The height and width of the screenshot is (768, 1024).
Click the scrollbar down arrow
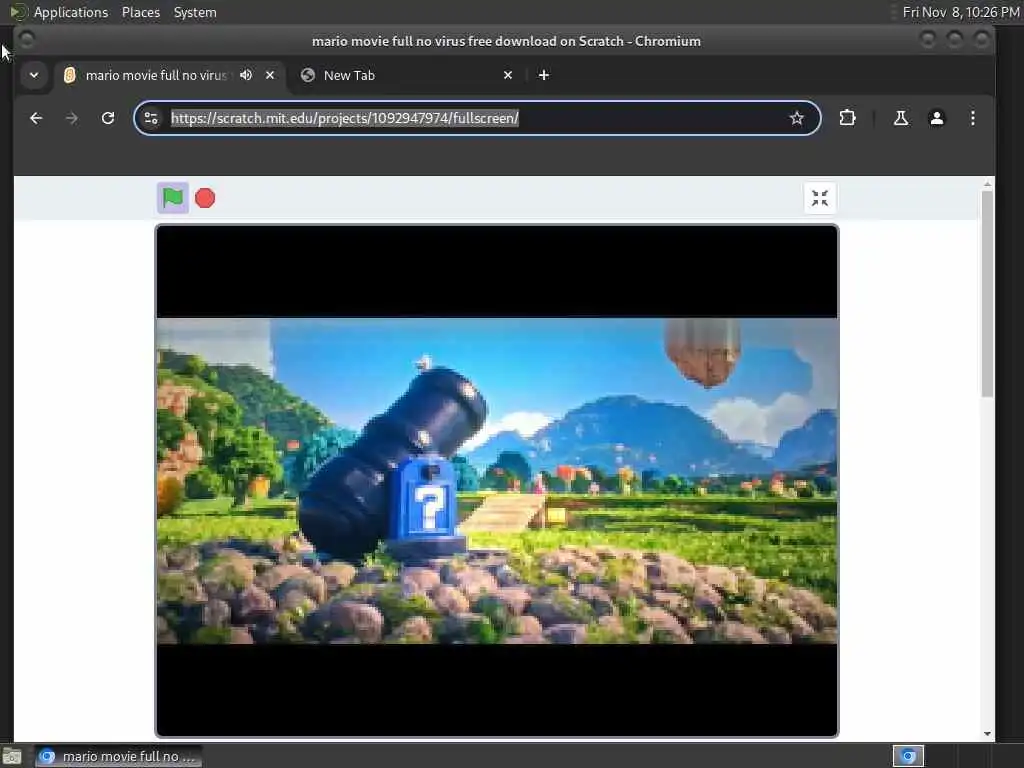pyautogui.click(x=987, y=733)
